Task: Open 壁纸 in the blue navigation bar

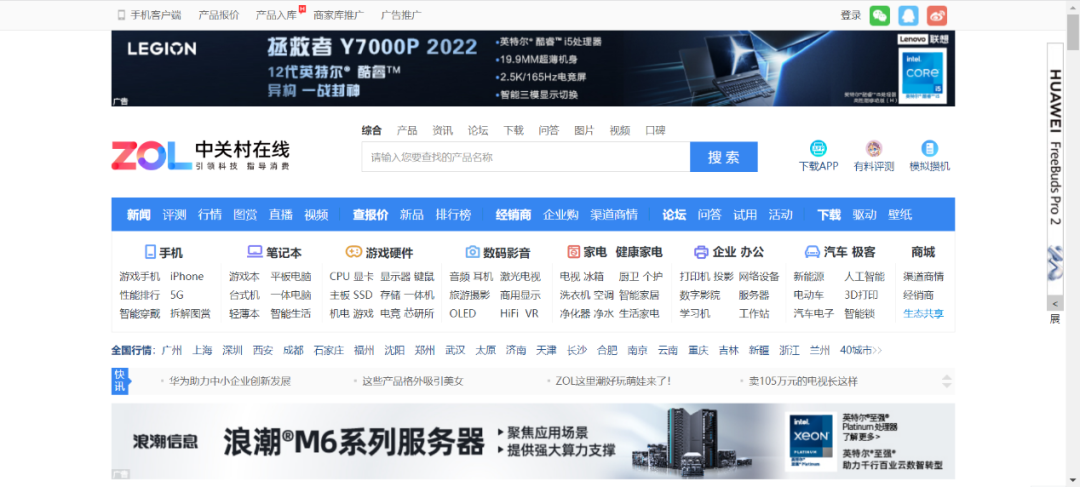Action: (x=900, y=214)
